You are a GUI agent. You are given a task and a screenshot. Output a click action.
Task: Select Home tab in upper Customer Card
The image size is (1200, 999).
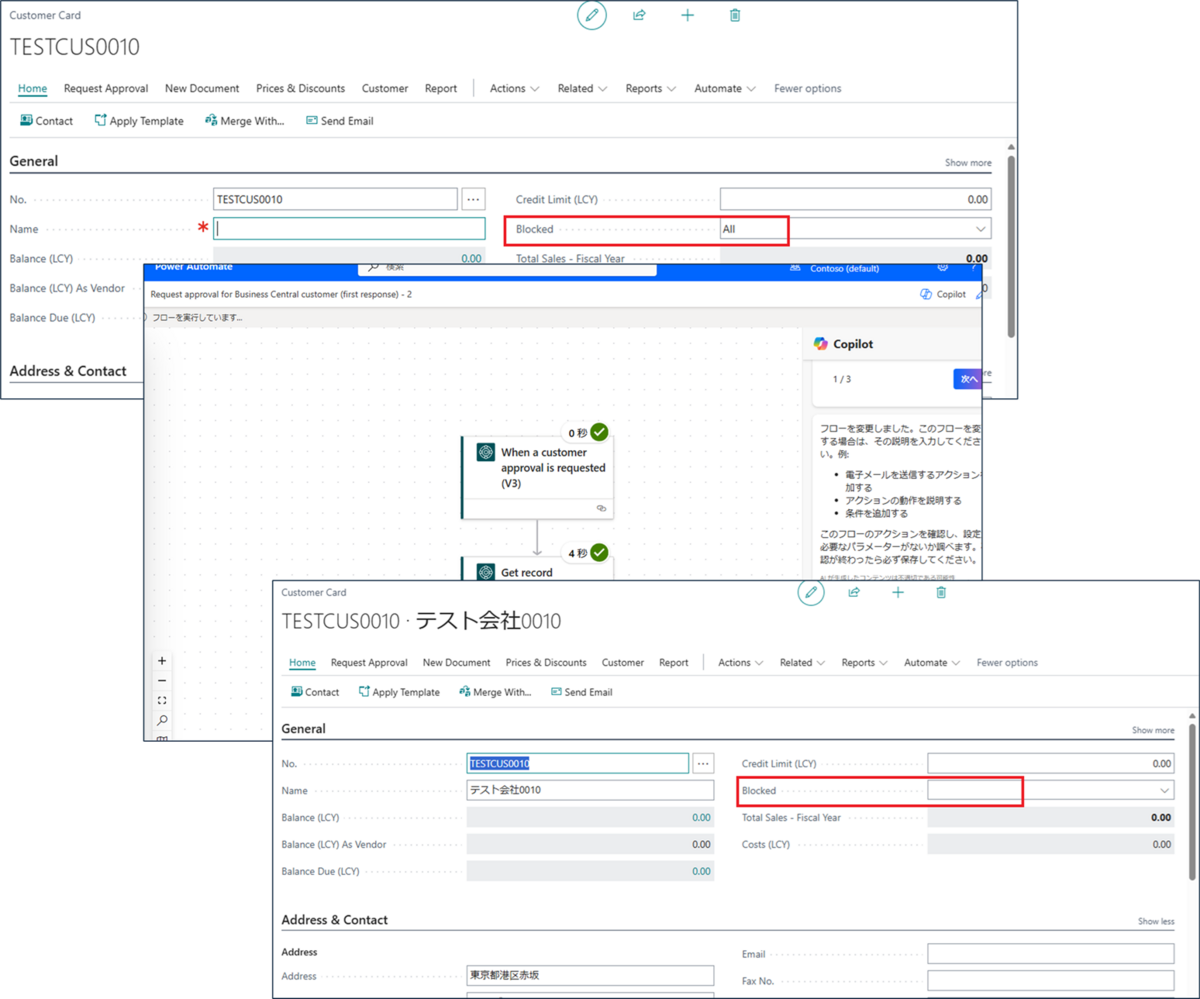pos(32,88)
